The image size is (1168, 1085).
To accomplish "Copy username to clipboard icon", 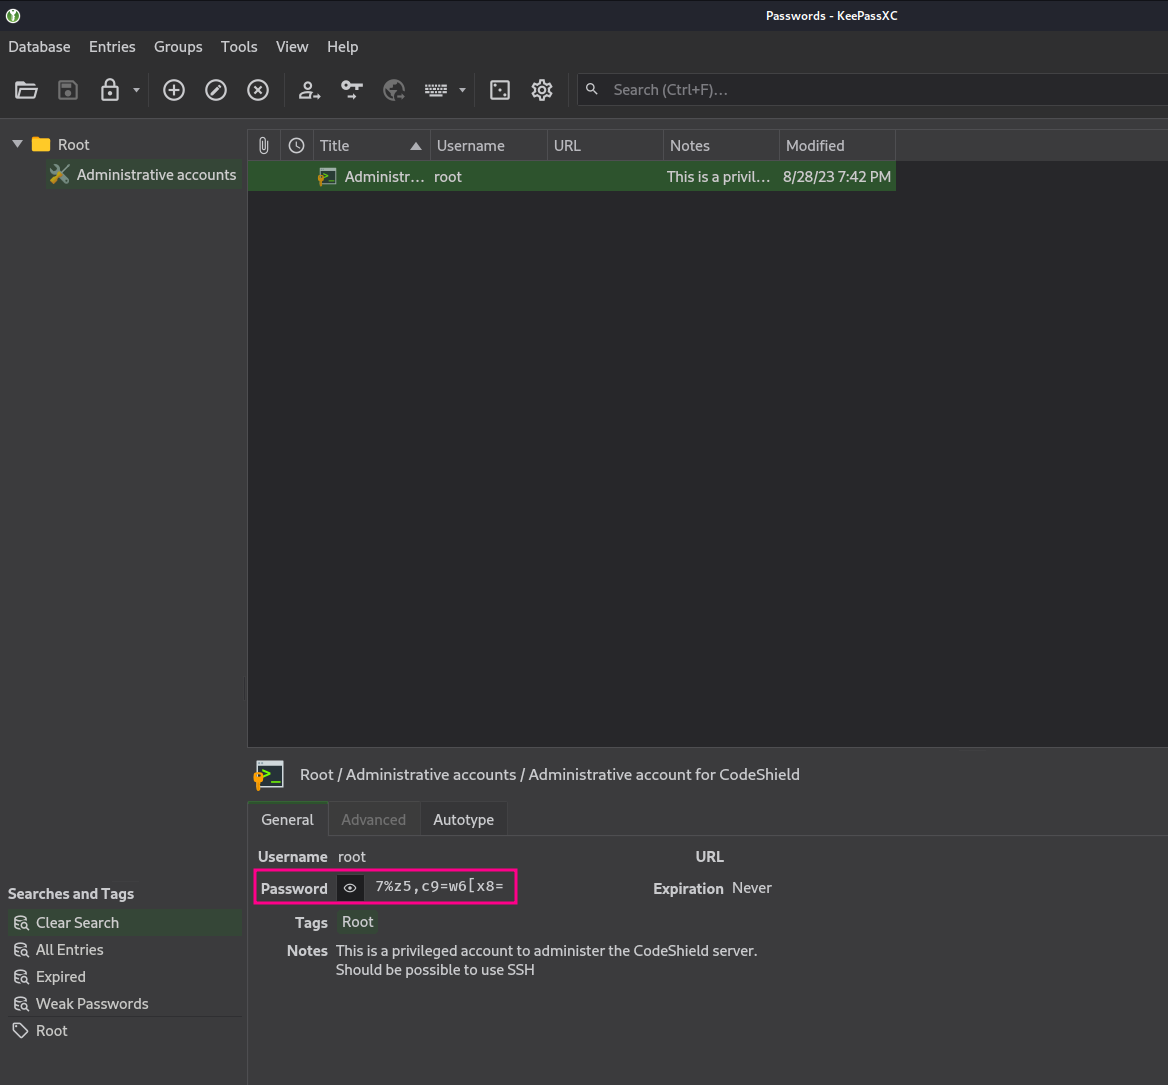I will tap(309, 90).
